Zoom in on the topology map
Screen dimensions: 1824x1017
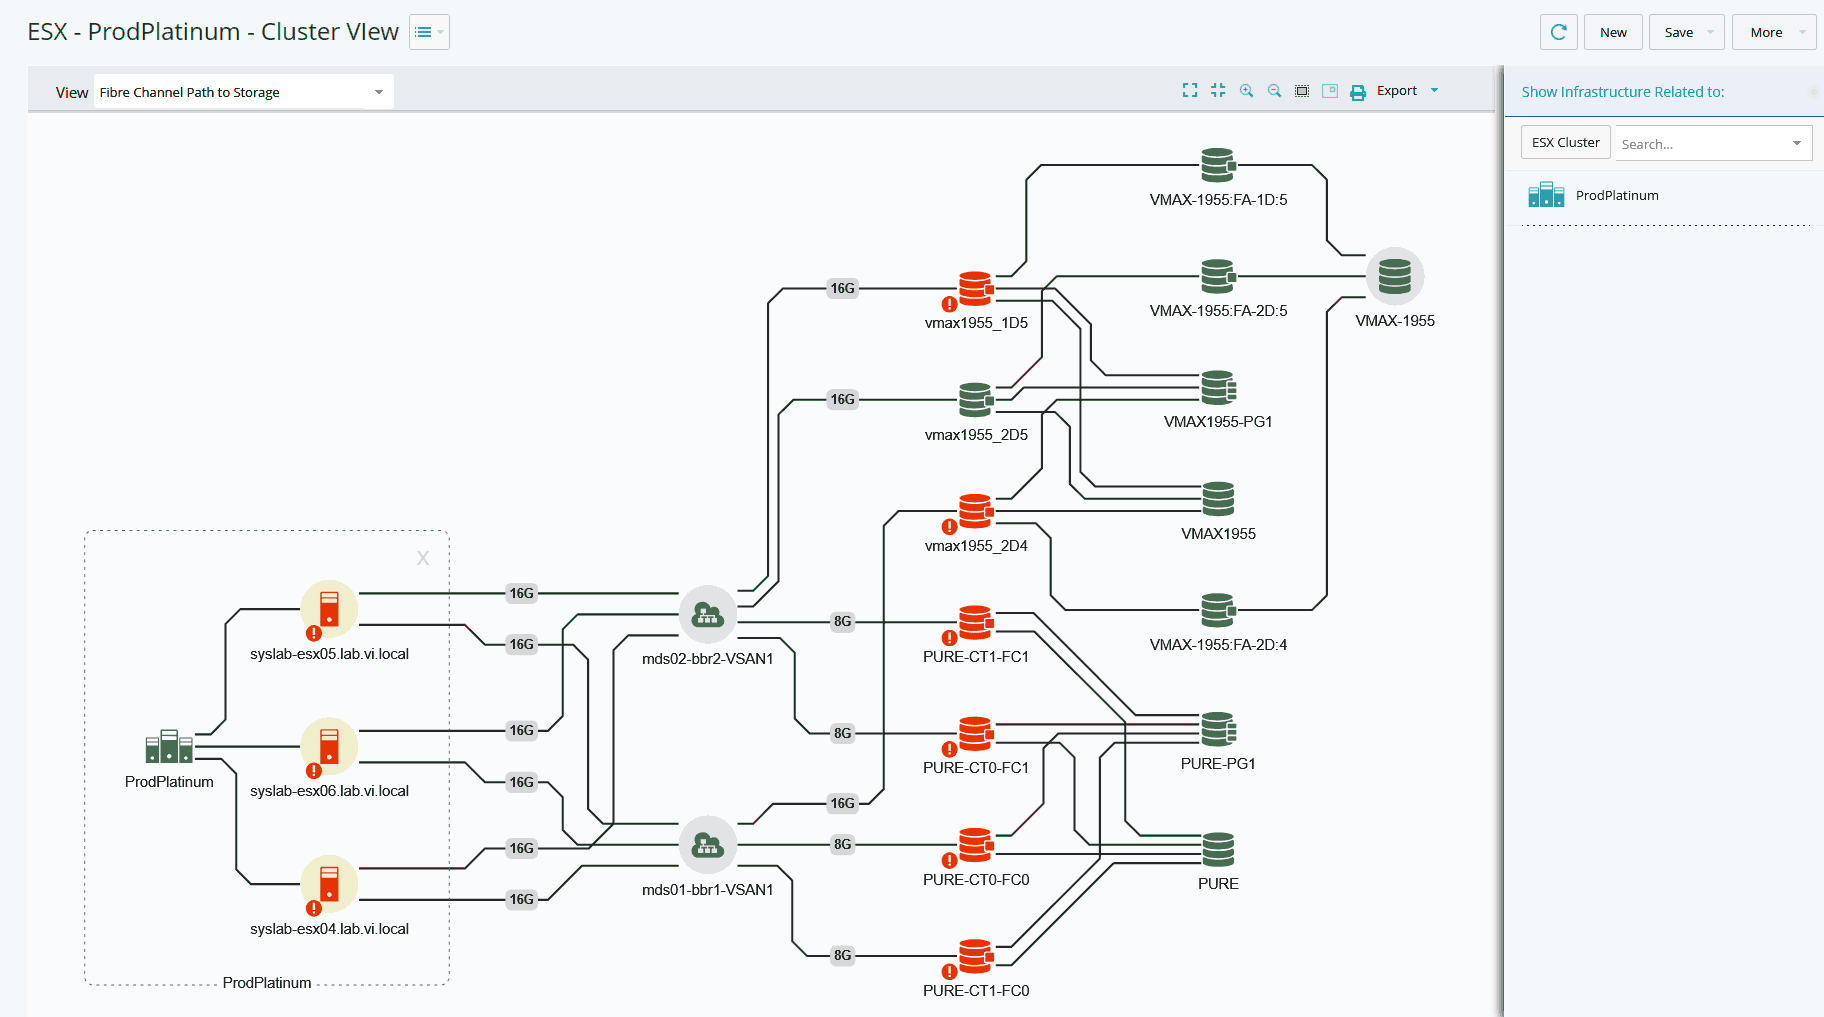click(1246, 90)
